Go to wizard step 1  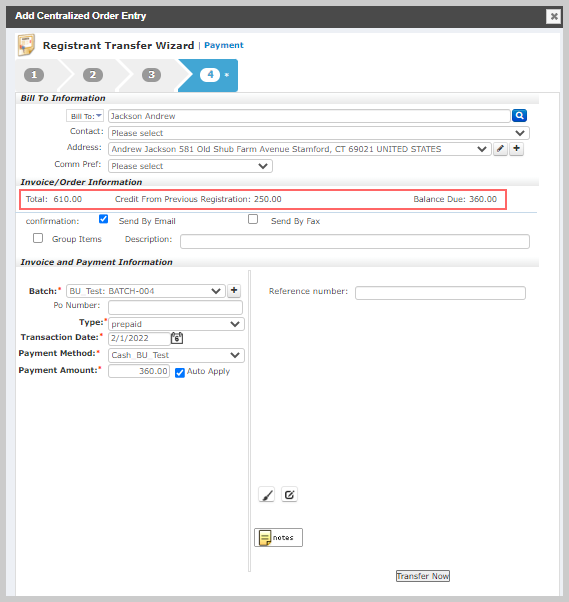[34, 75]
